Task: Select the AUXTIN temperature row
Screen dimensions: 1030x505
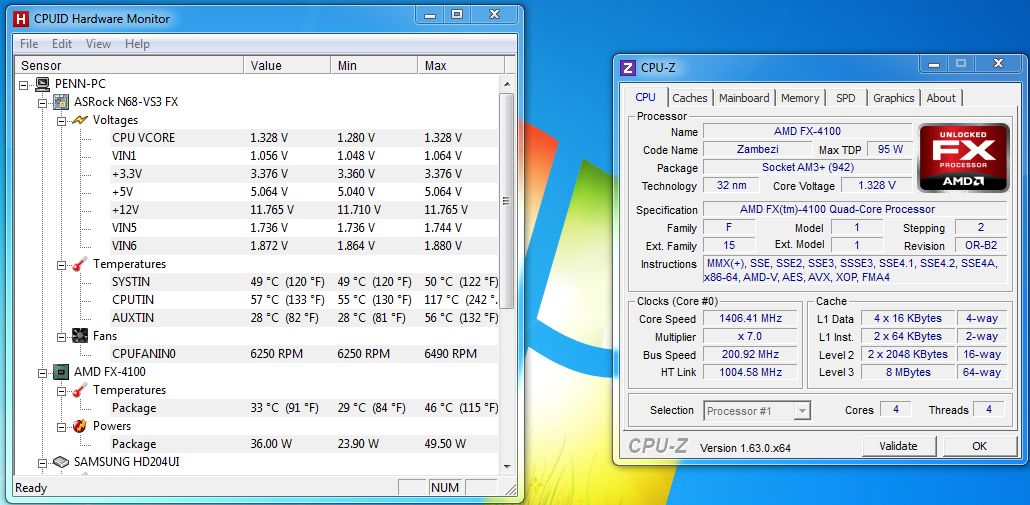Action: [305, 318]
